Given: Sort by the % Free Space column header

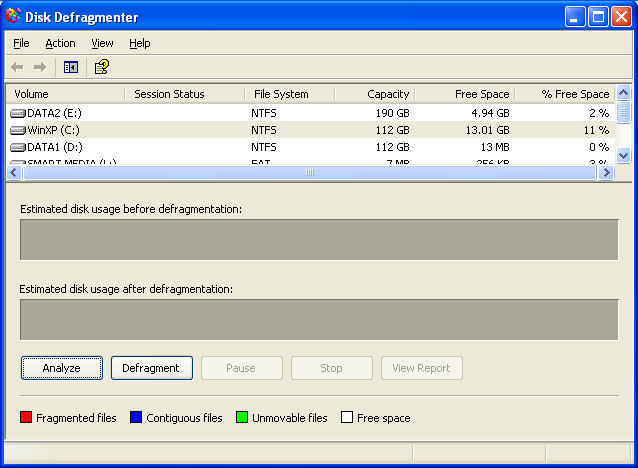Looking at the screenshot, I should click(565, 94).
